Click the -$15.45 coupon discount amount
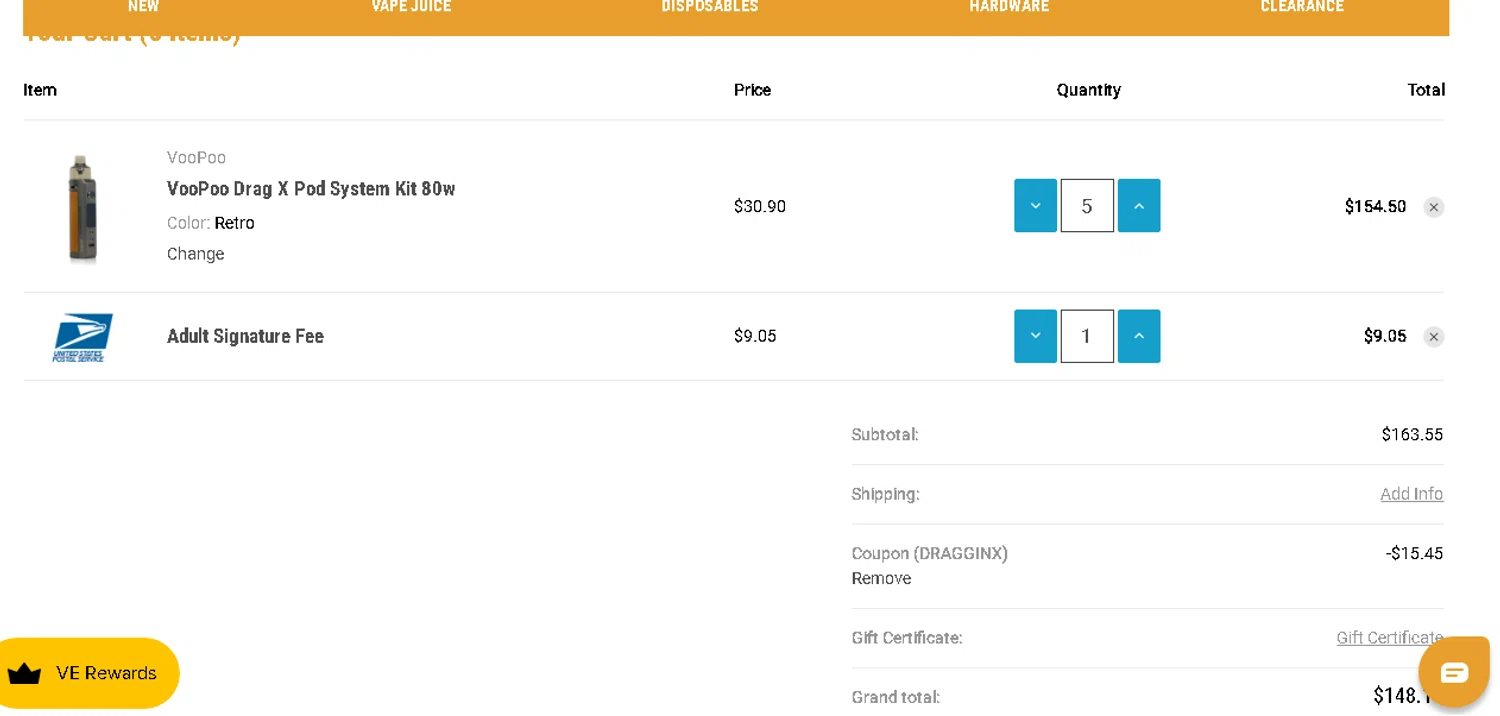The height and width of the screenshot is (716, 1500). pyautogui.click(x=1414, y=554)
